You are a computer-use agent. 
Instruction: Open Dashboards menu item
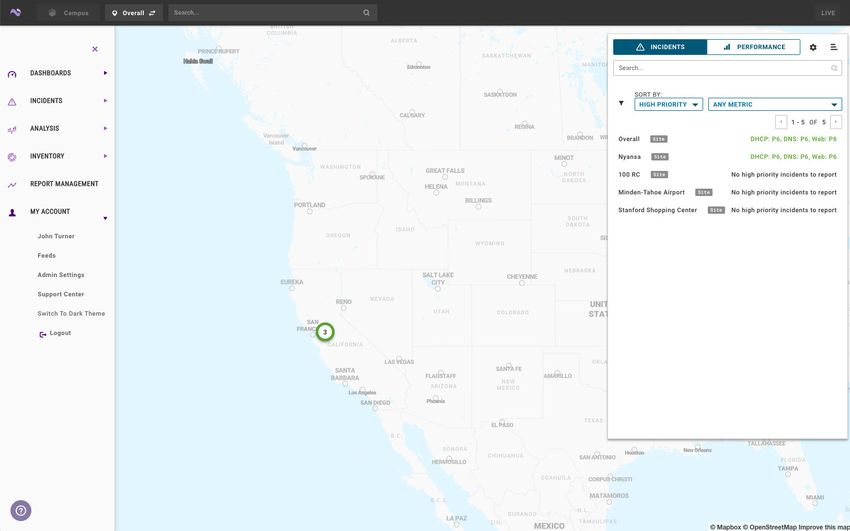50,73
